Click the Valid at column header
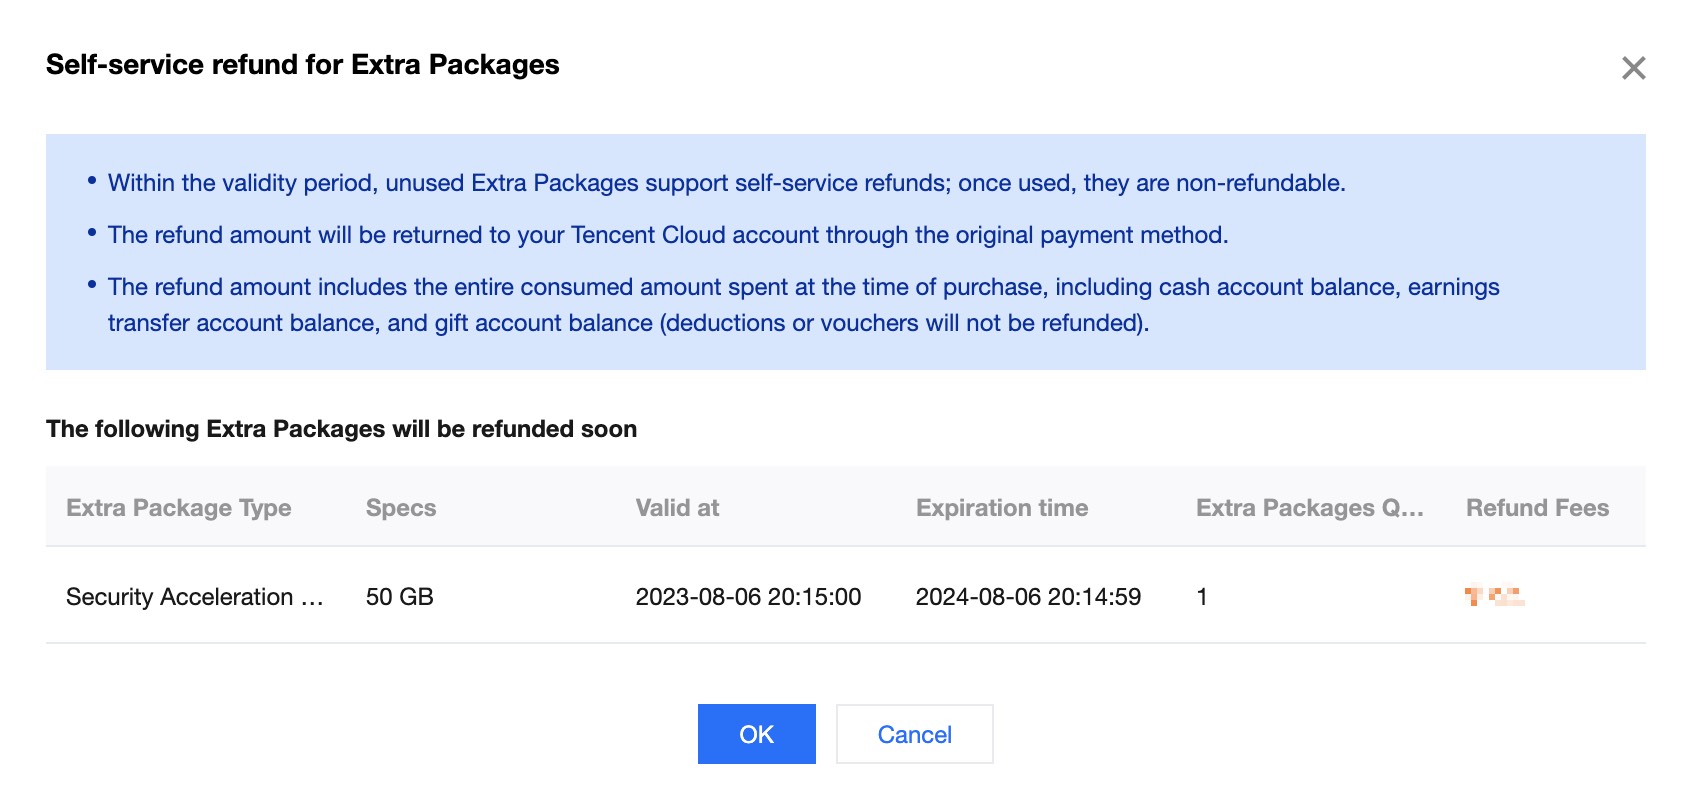Screen dimensions: 1688x806 coord(677,508)
